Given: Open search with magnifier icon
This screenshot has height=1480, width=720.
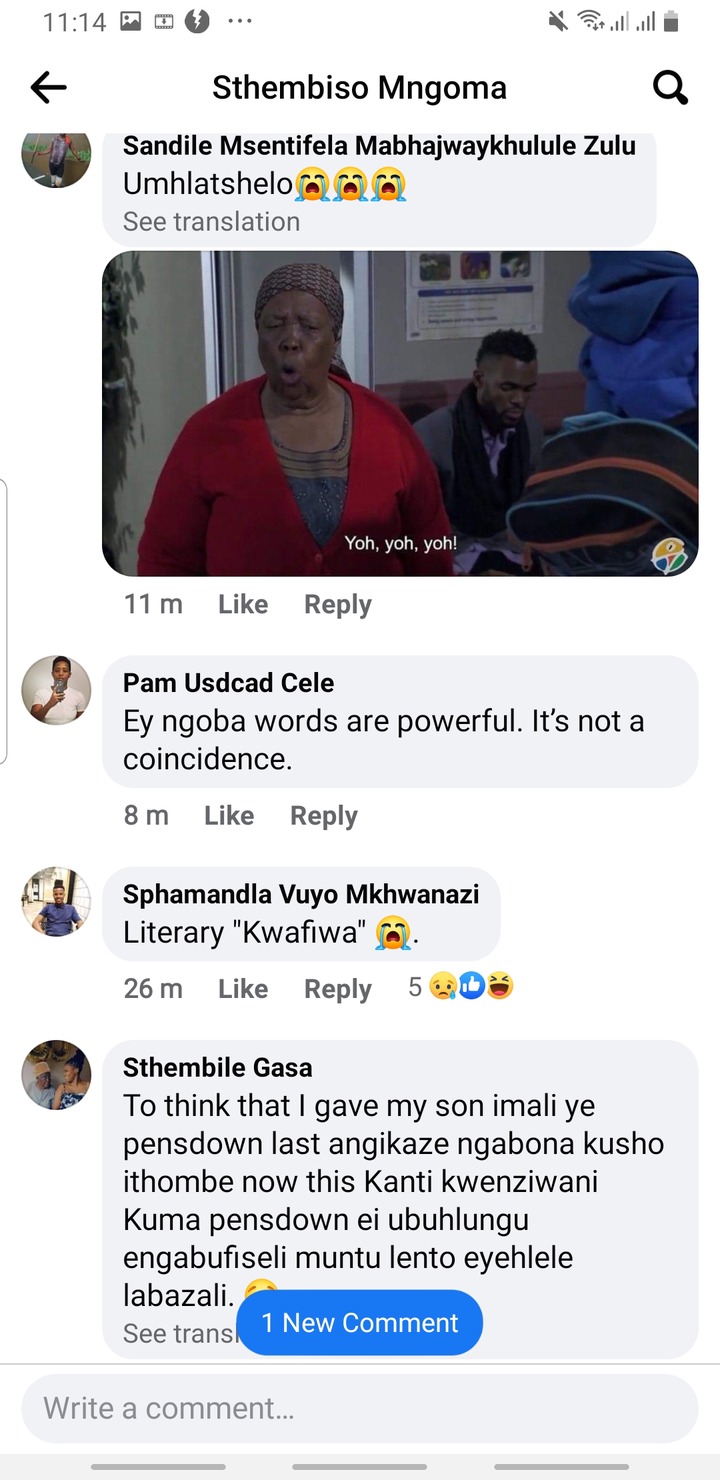Looking at the screenshot, I should (x=670, y=88).
